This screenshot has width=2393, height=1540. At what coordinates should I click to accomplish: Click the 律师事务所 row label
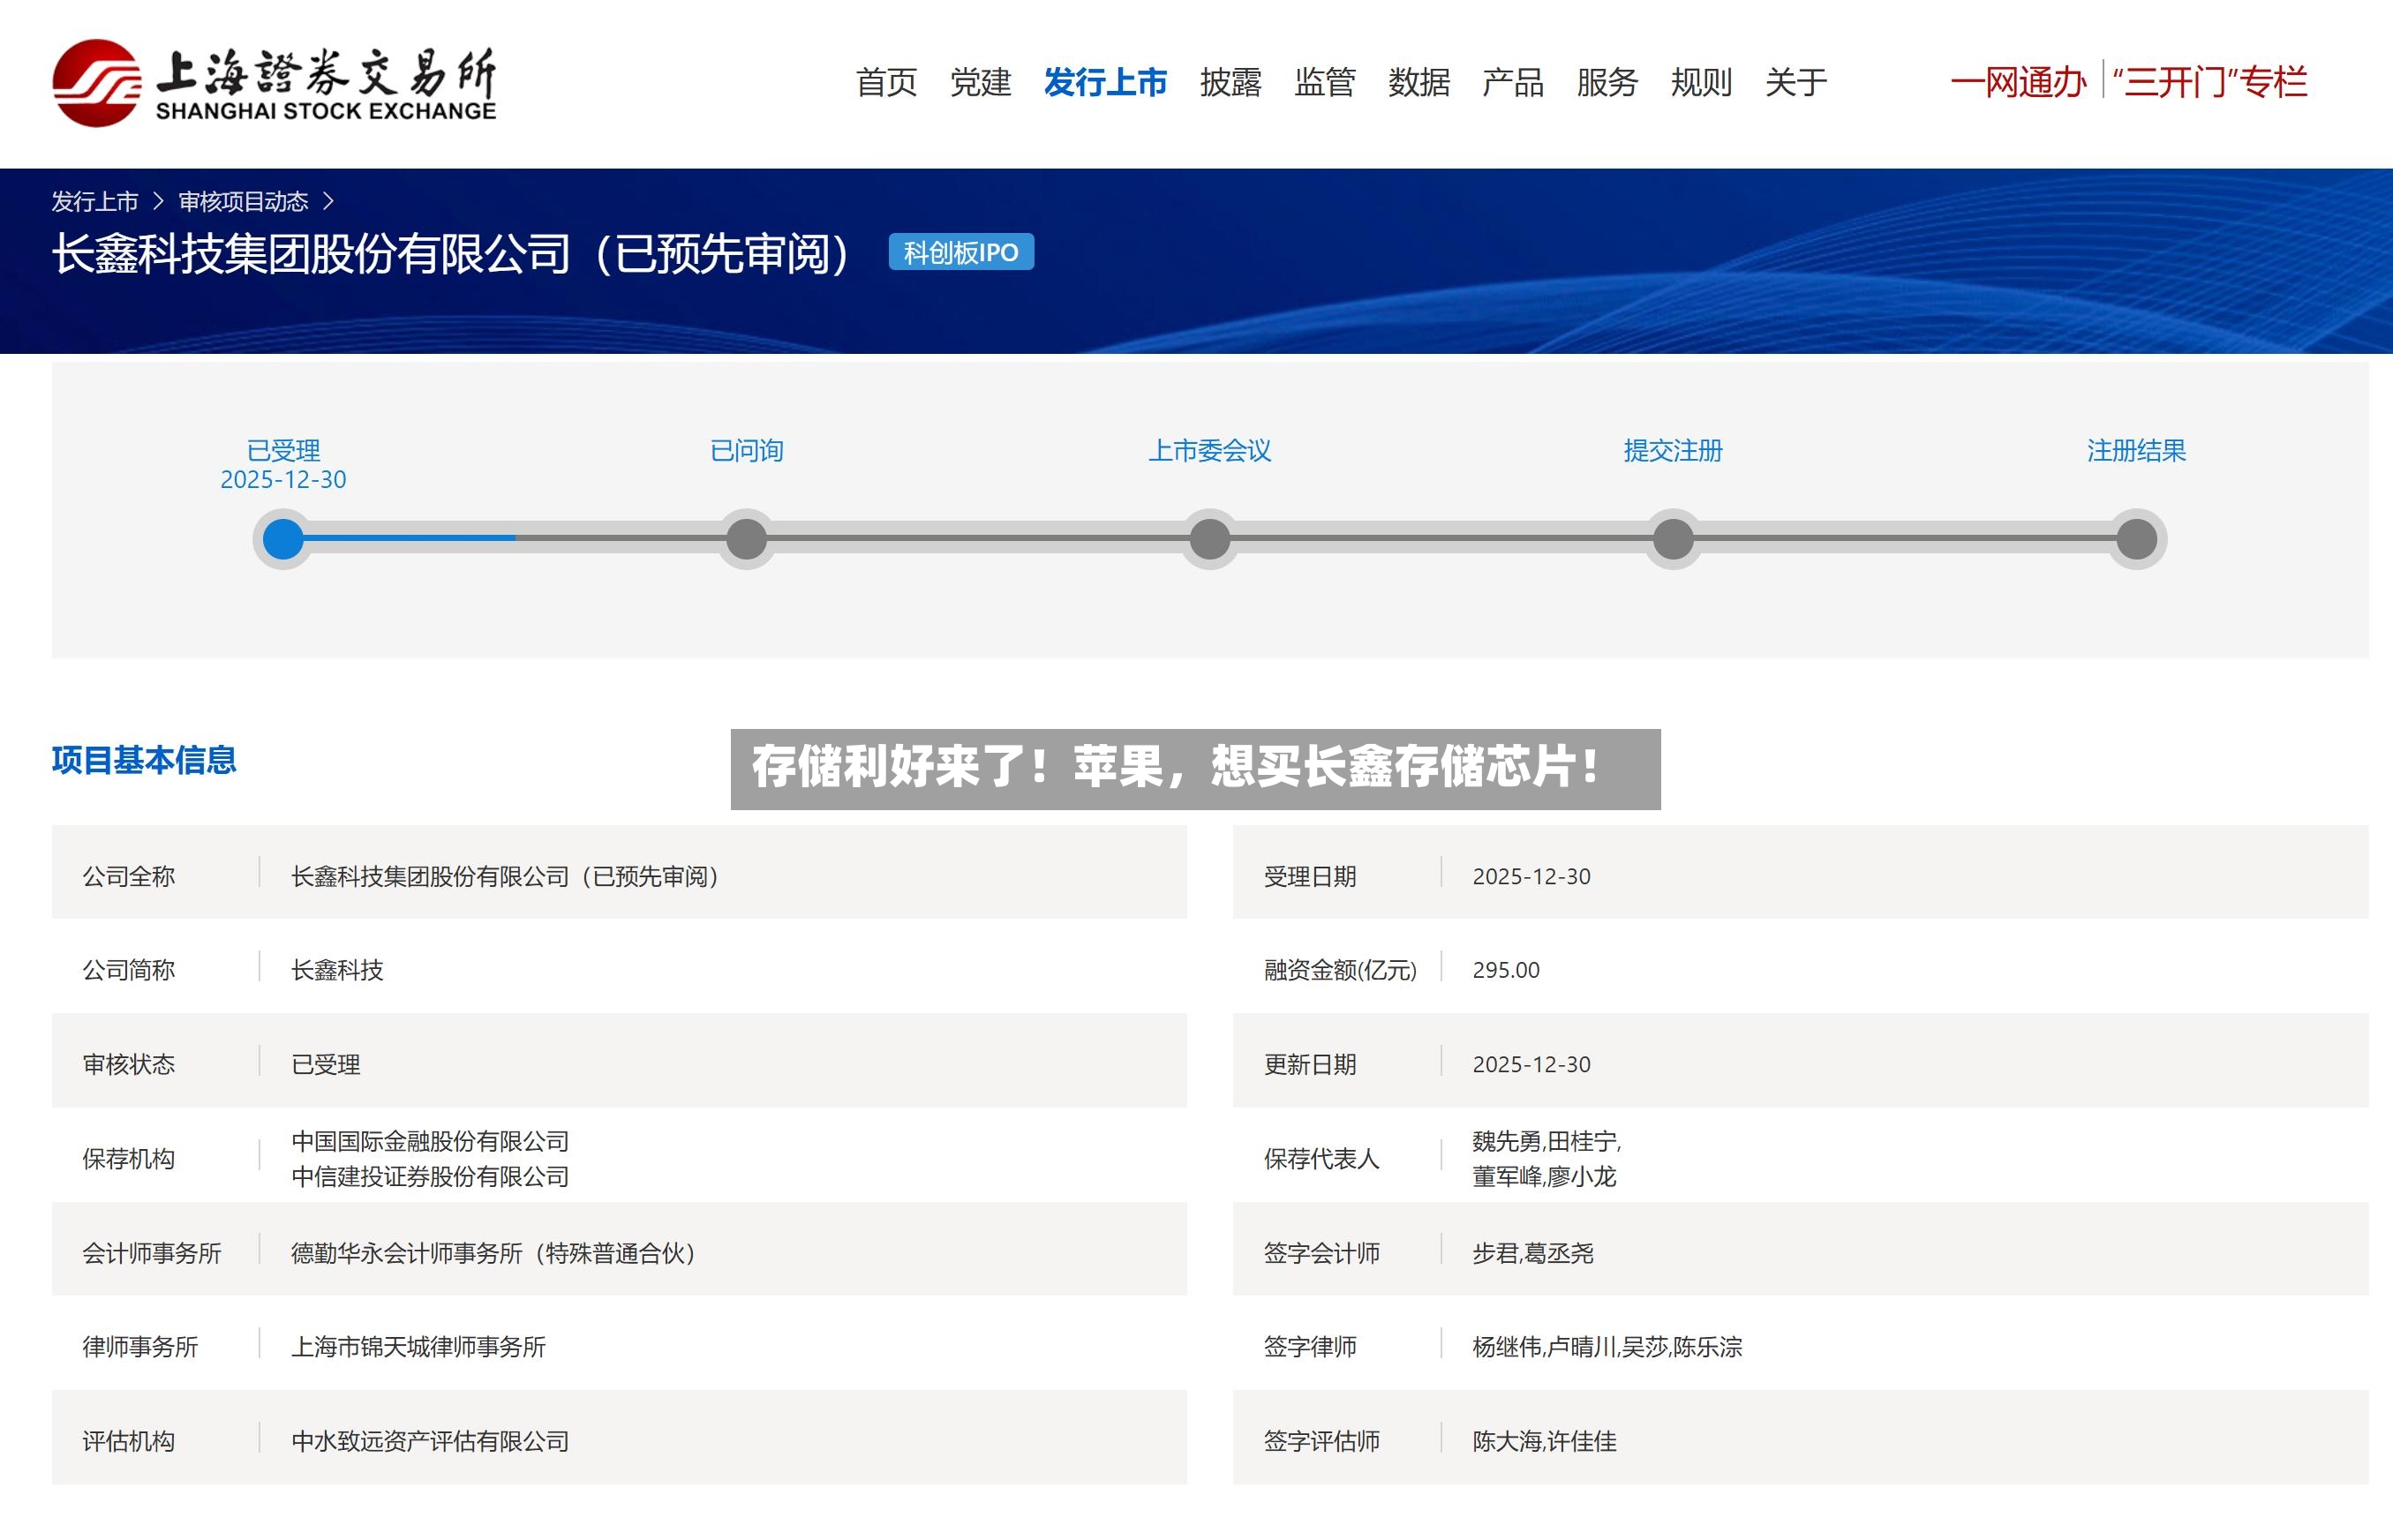(x=140, y=1347)
